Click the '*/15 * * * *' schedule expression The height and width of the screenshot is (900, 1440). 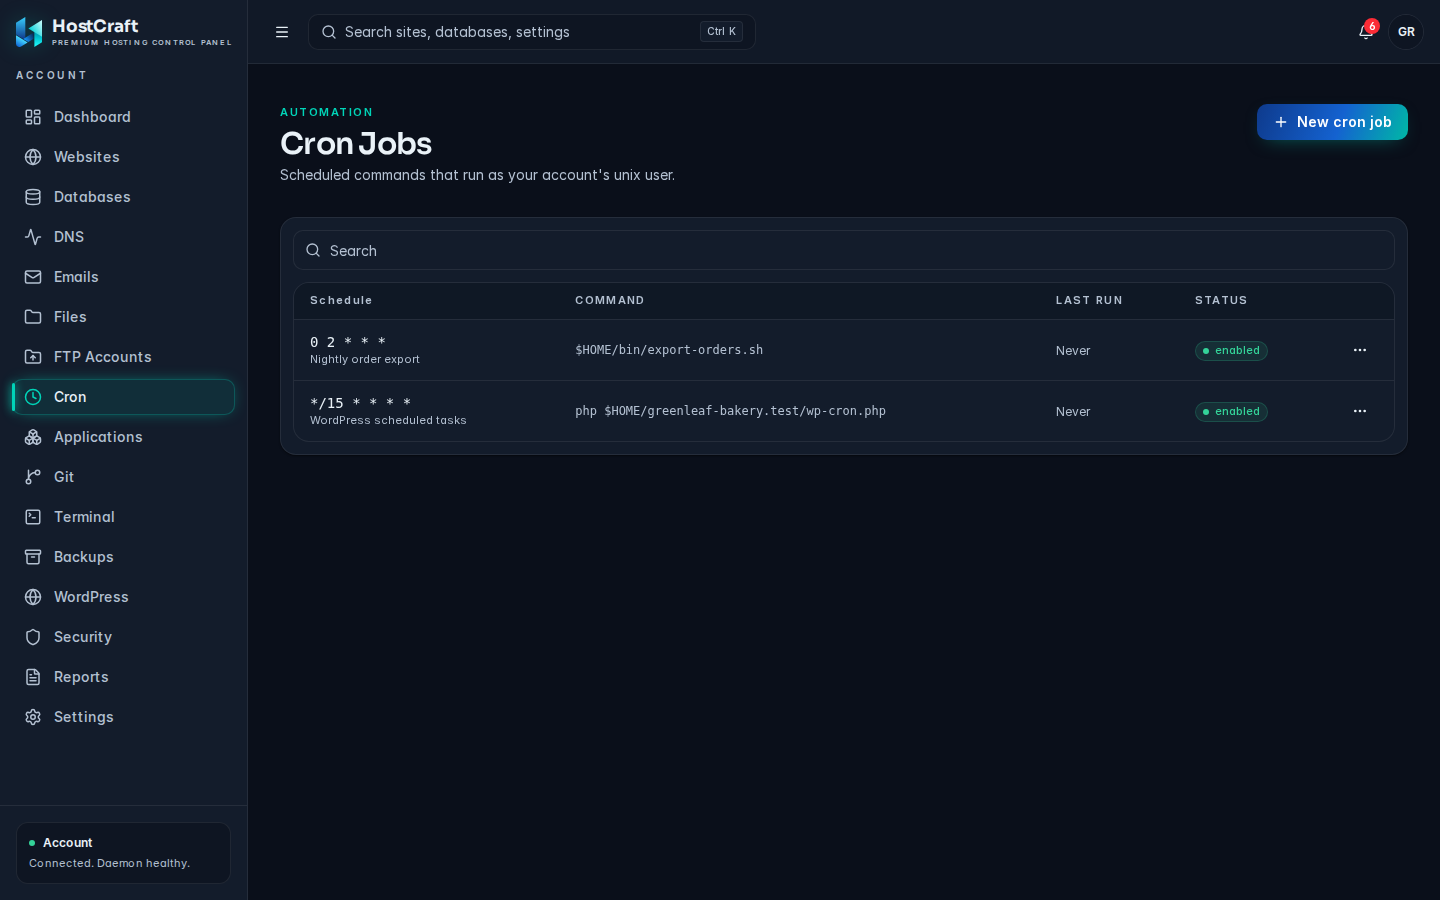click(x=361, y=403)
